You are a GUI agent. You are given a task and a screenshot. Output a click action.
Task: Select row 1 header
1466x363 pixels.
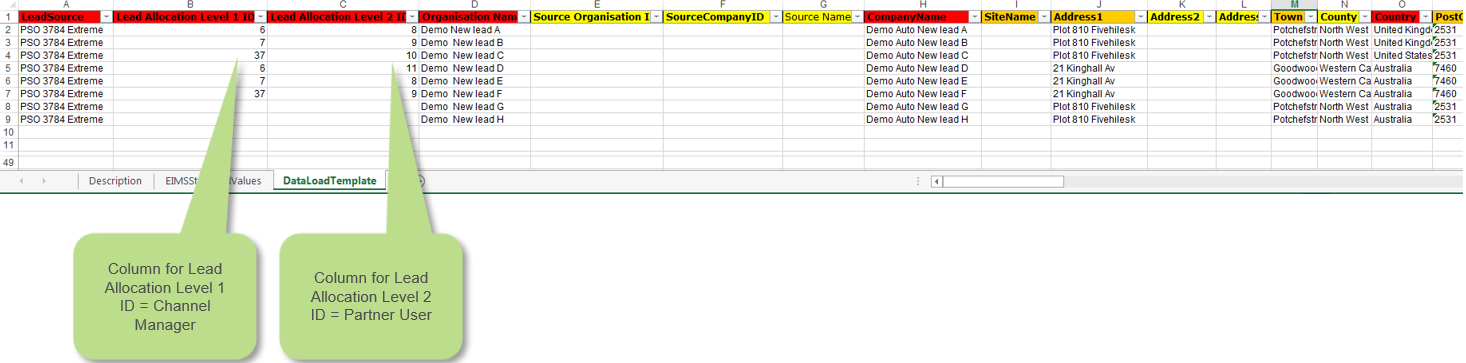(x=8, y=18)
